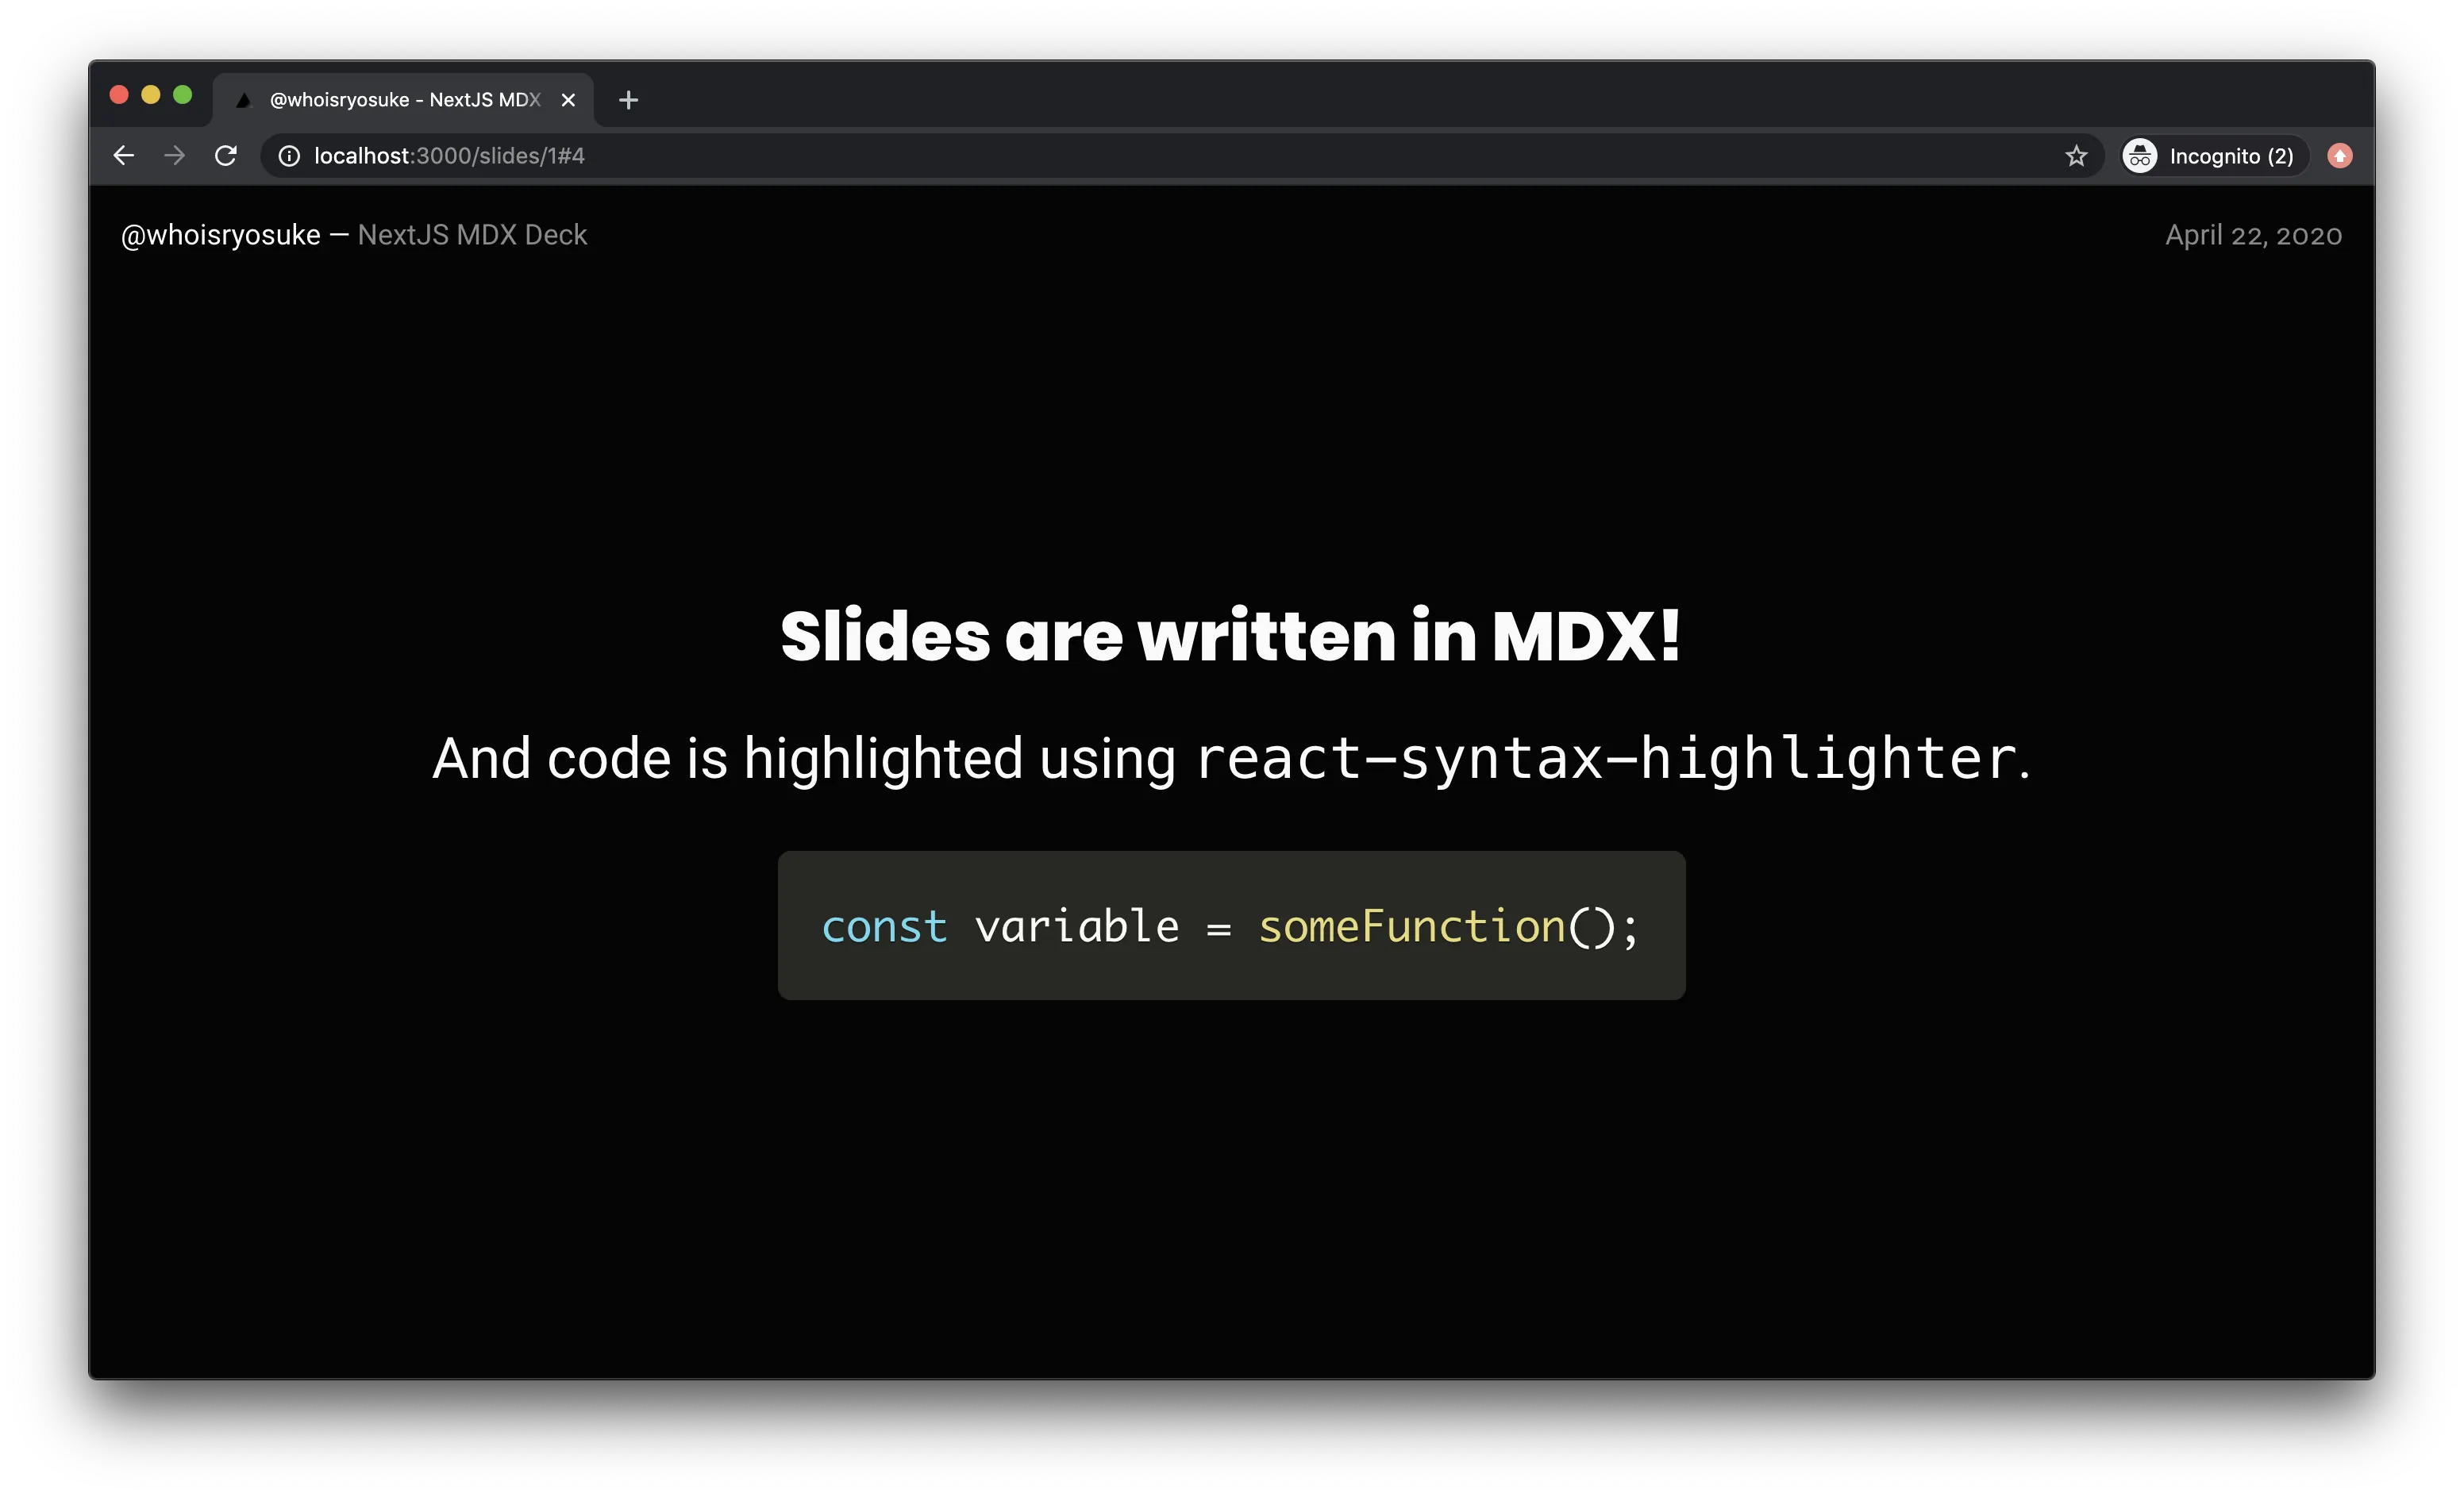Select the code snippet block

tap(1231, 926)
